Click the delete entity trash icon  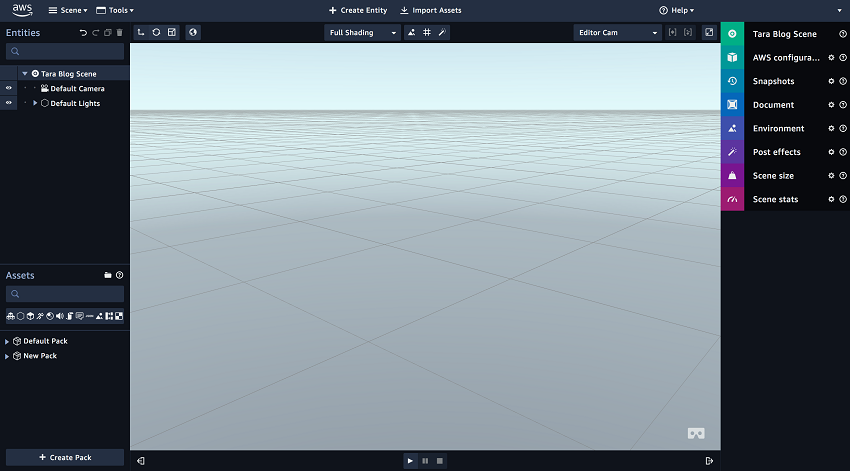click(x=120, y=33)
